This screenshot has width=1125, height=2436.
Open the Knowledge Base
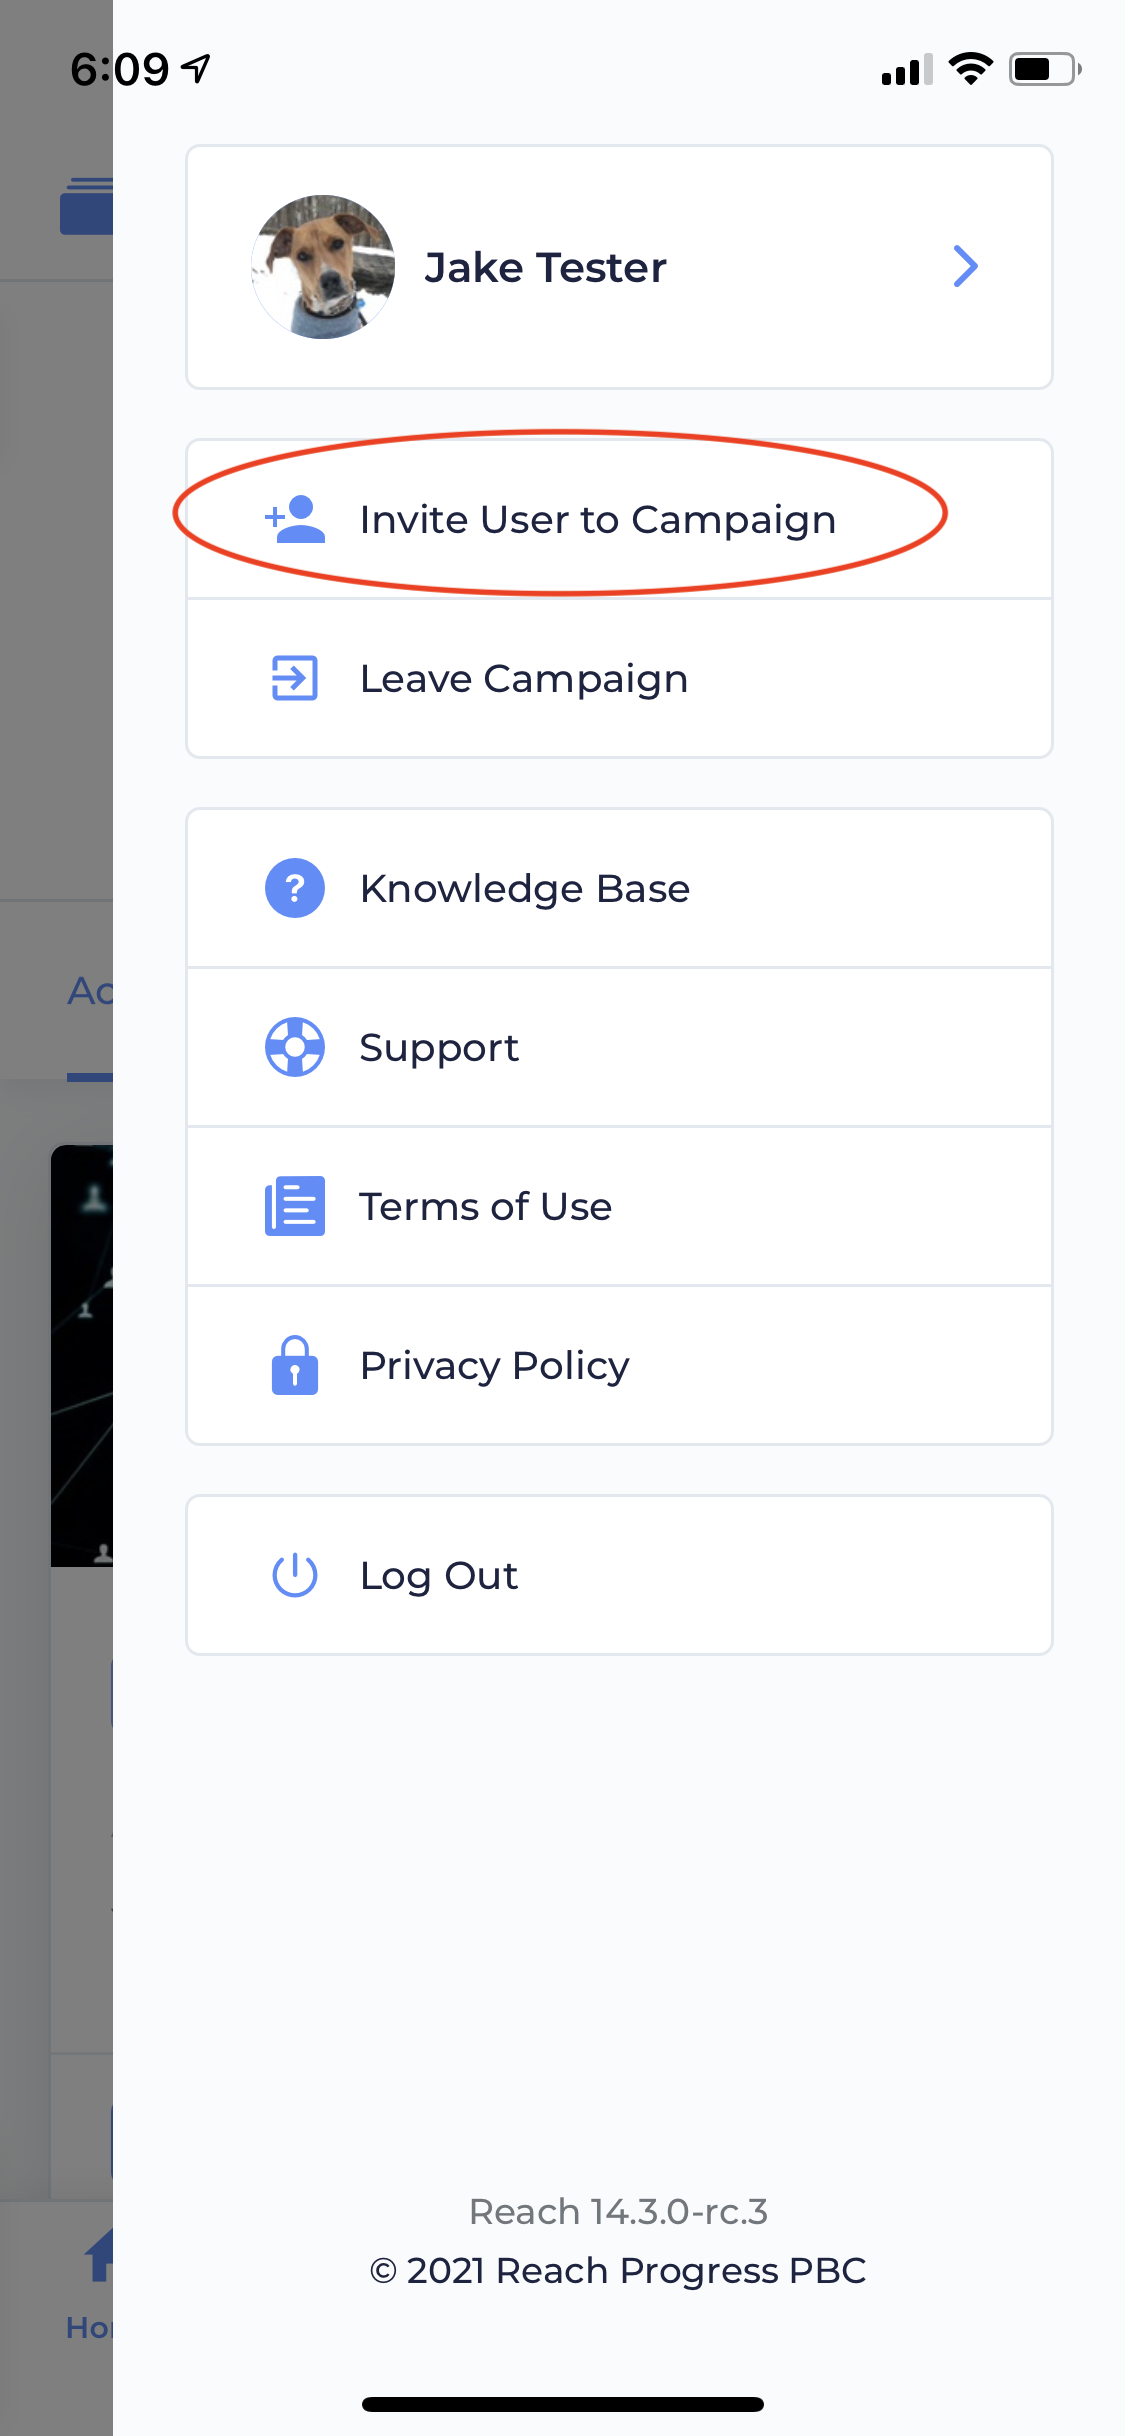(525, 888)
